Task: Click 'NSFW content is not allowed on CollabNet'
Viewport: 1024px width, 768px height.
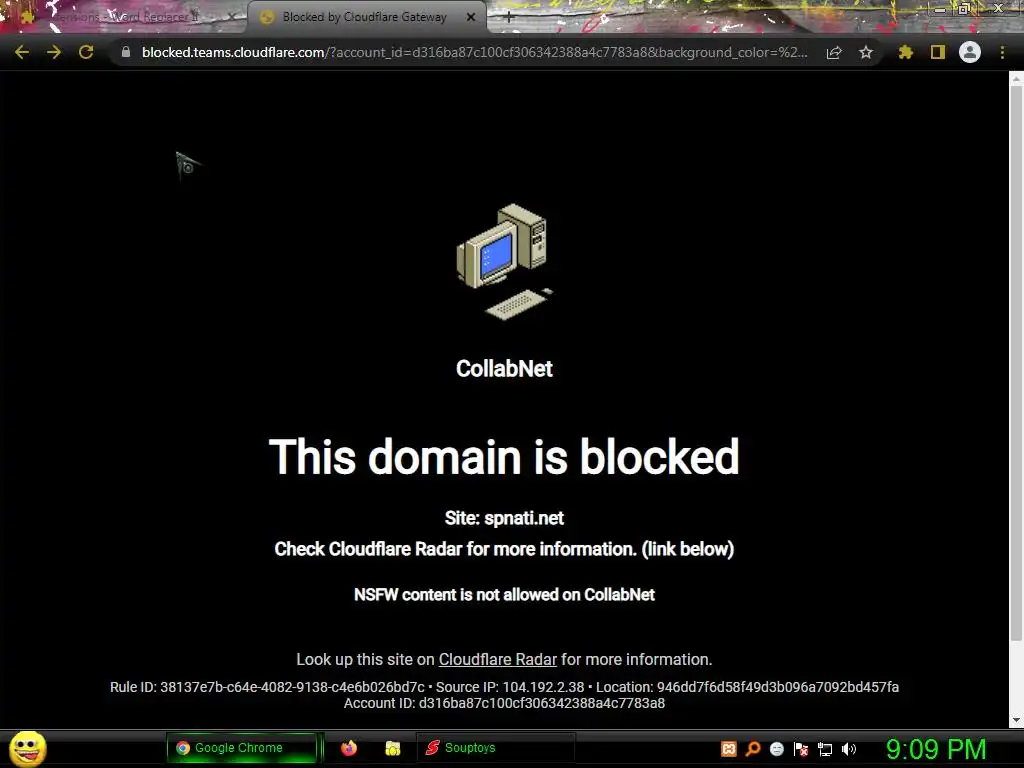Action: point(504,595)
